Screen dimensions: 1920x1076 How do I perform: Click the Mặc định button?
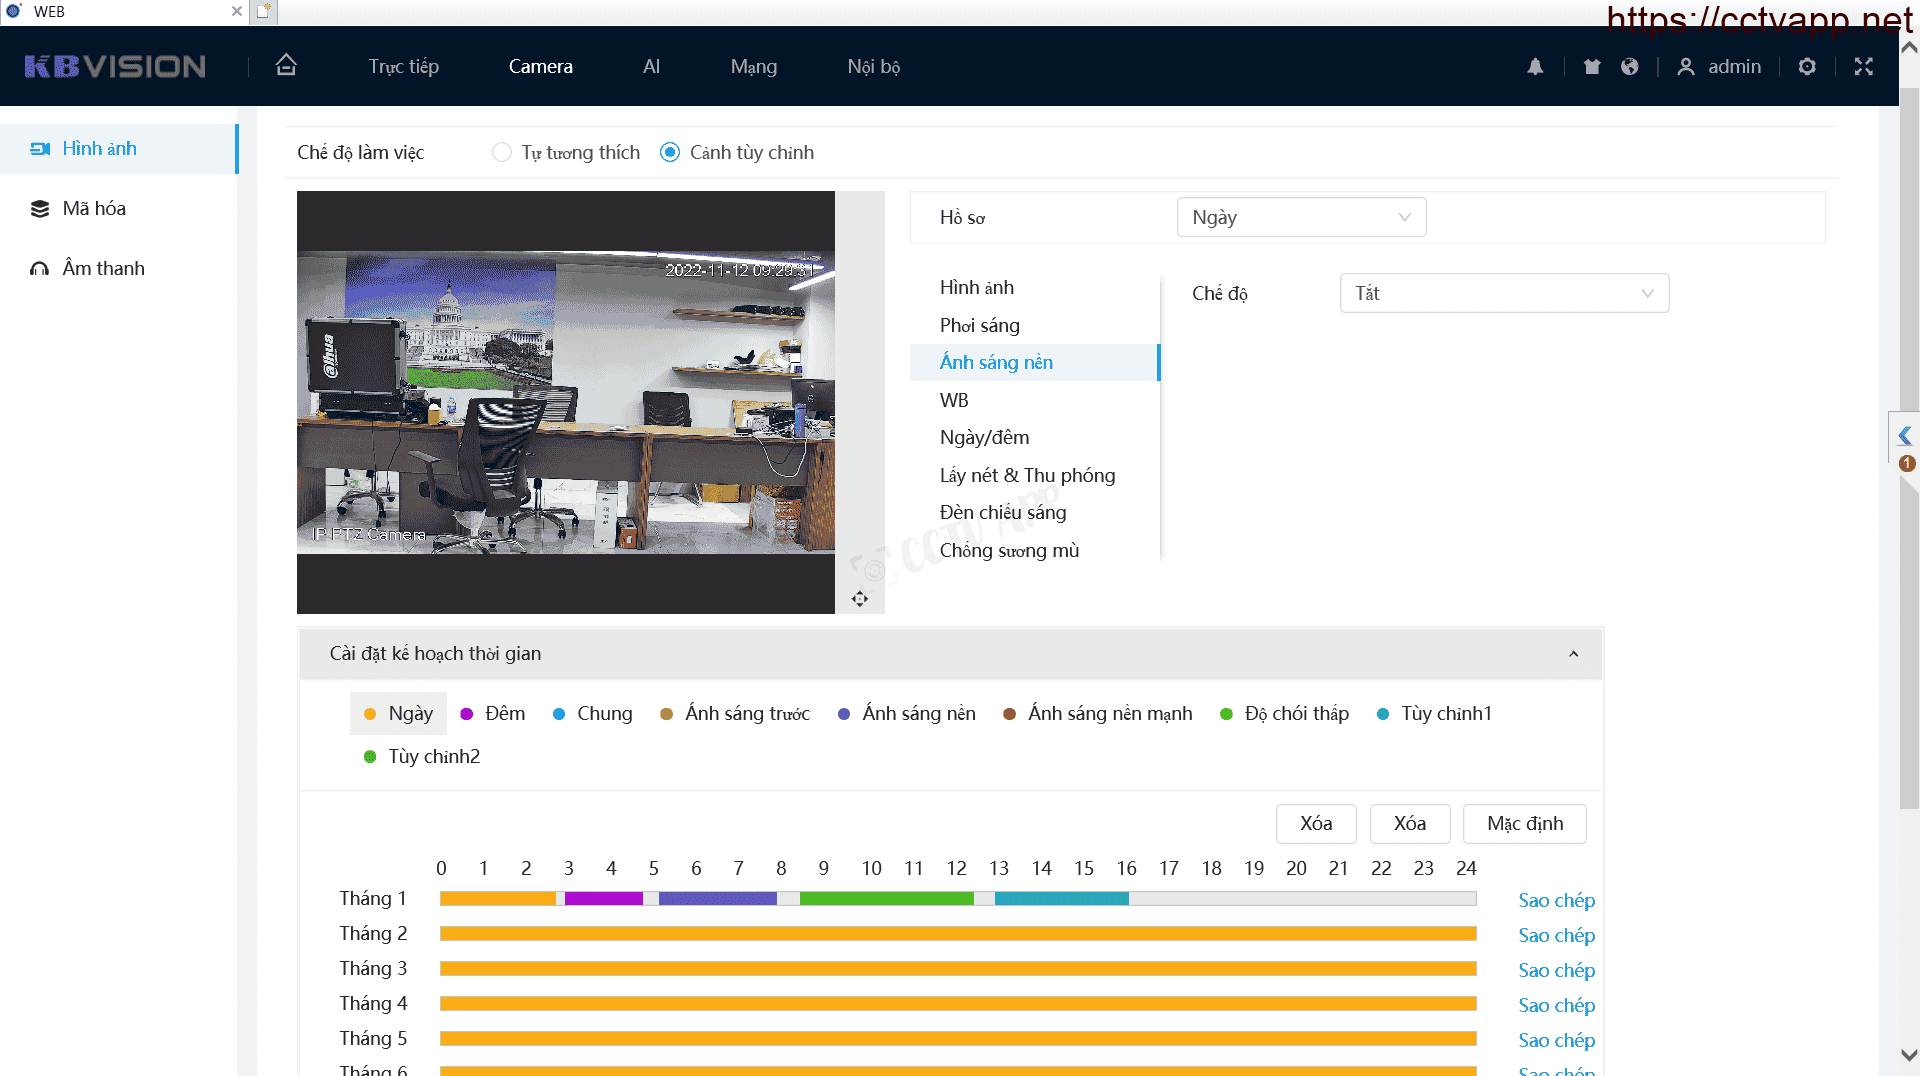[x=1524, y=823]
